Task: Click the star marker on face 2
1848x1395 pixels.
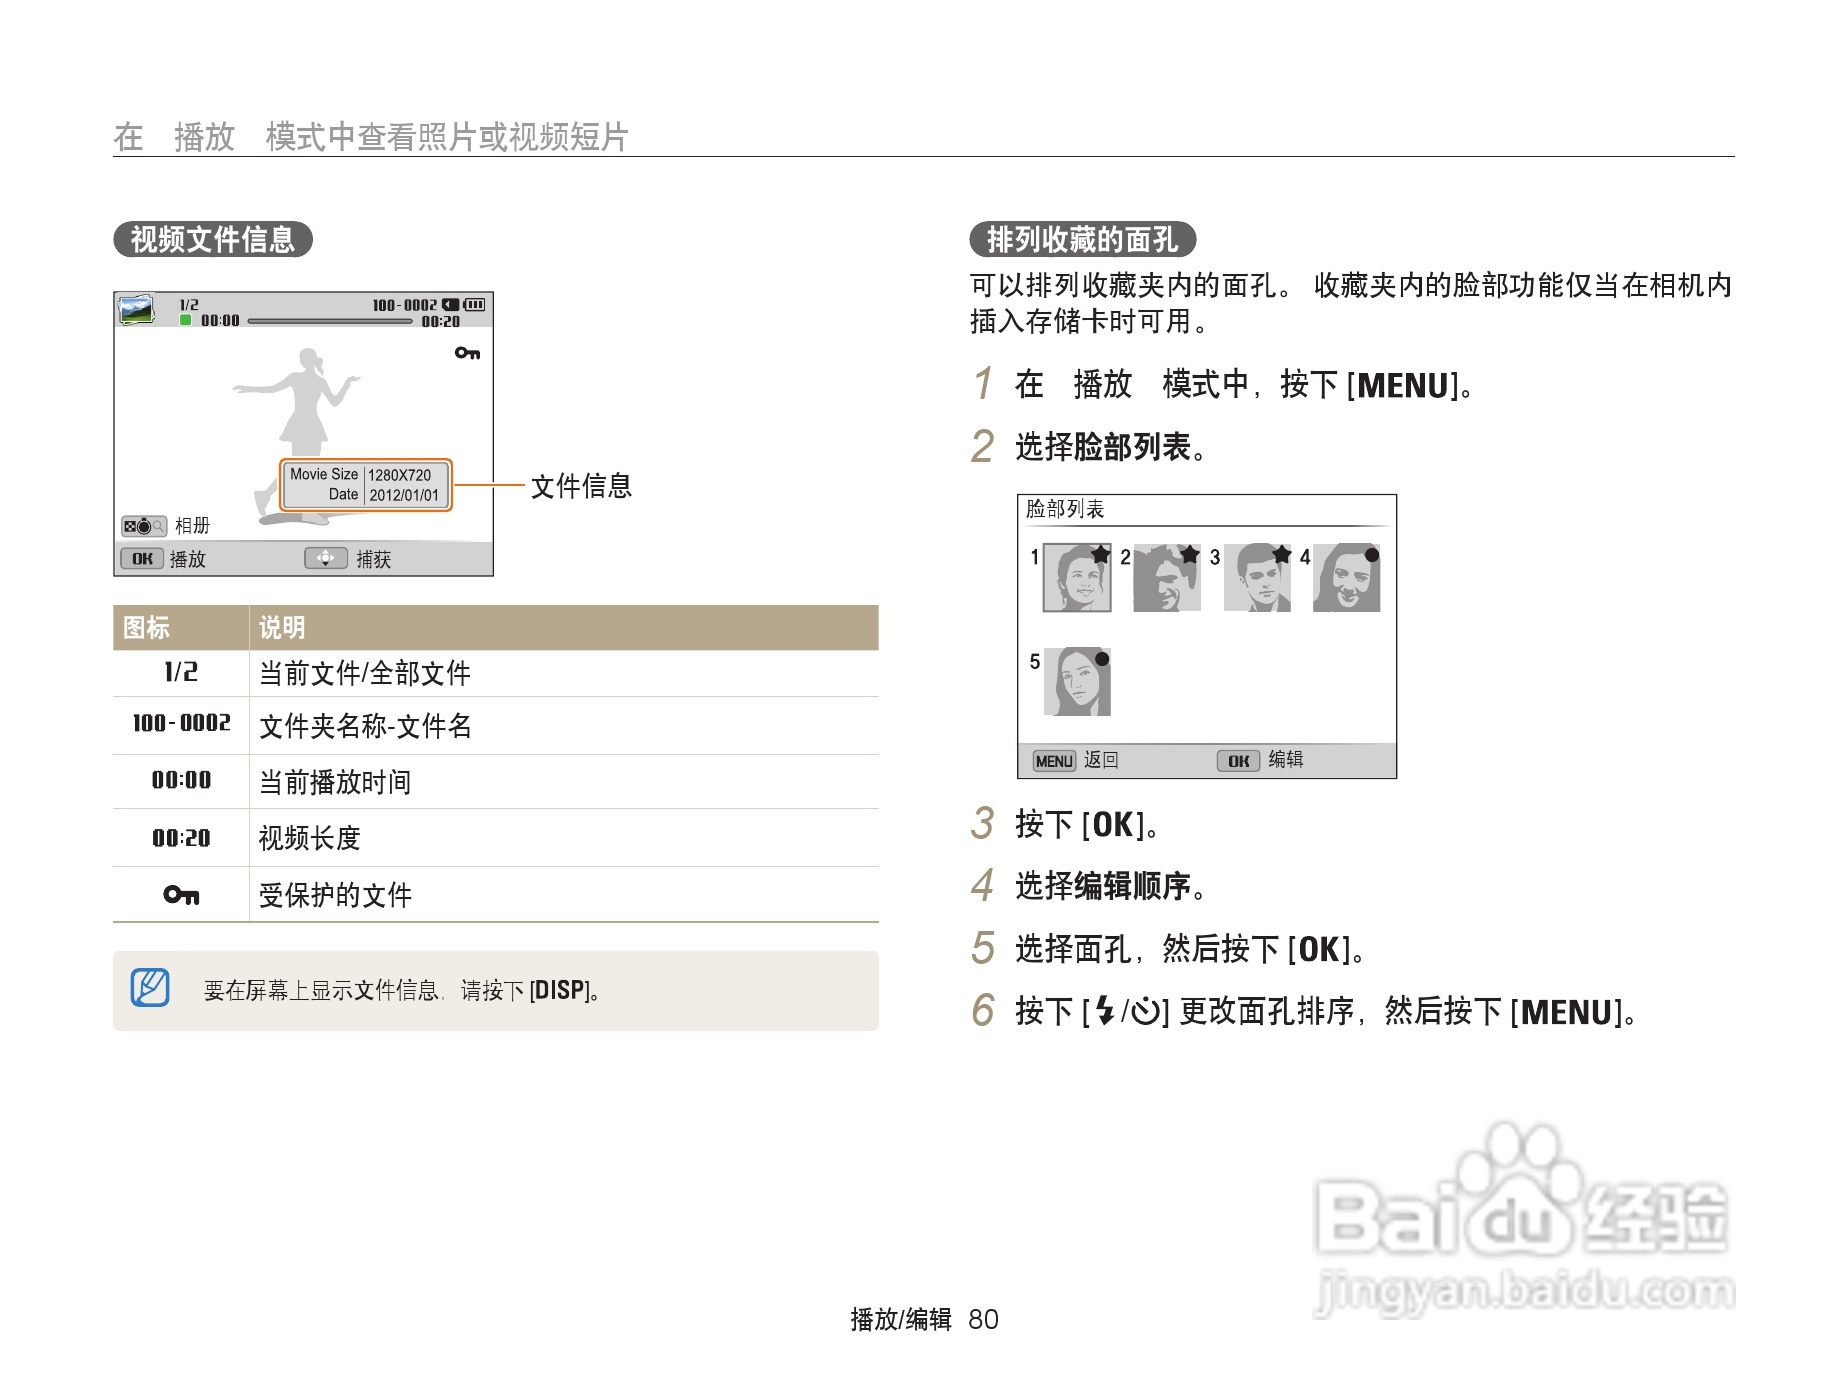Action: pos(1190,554)
